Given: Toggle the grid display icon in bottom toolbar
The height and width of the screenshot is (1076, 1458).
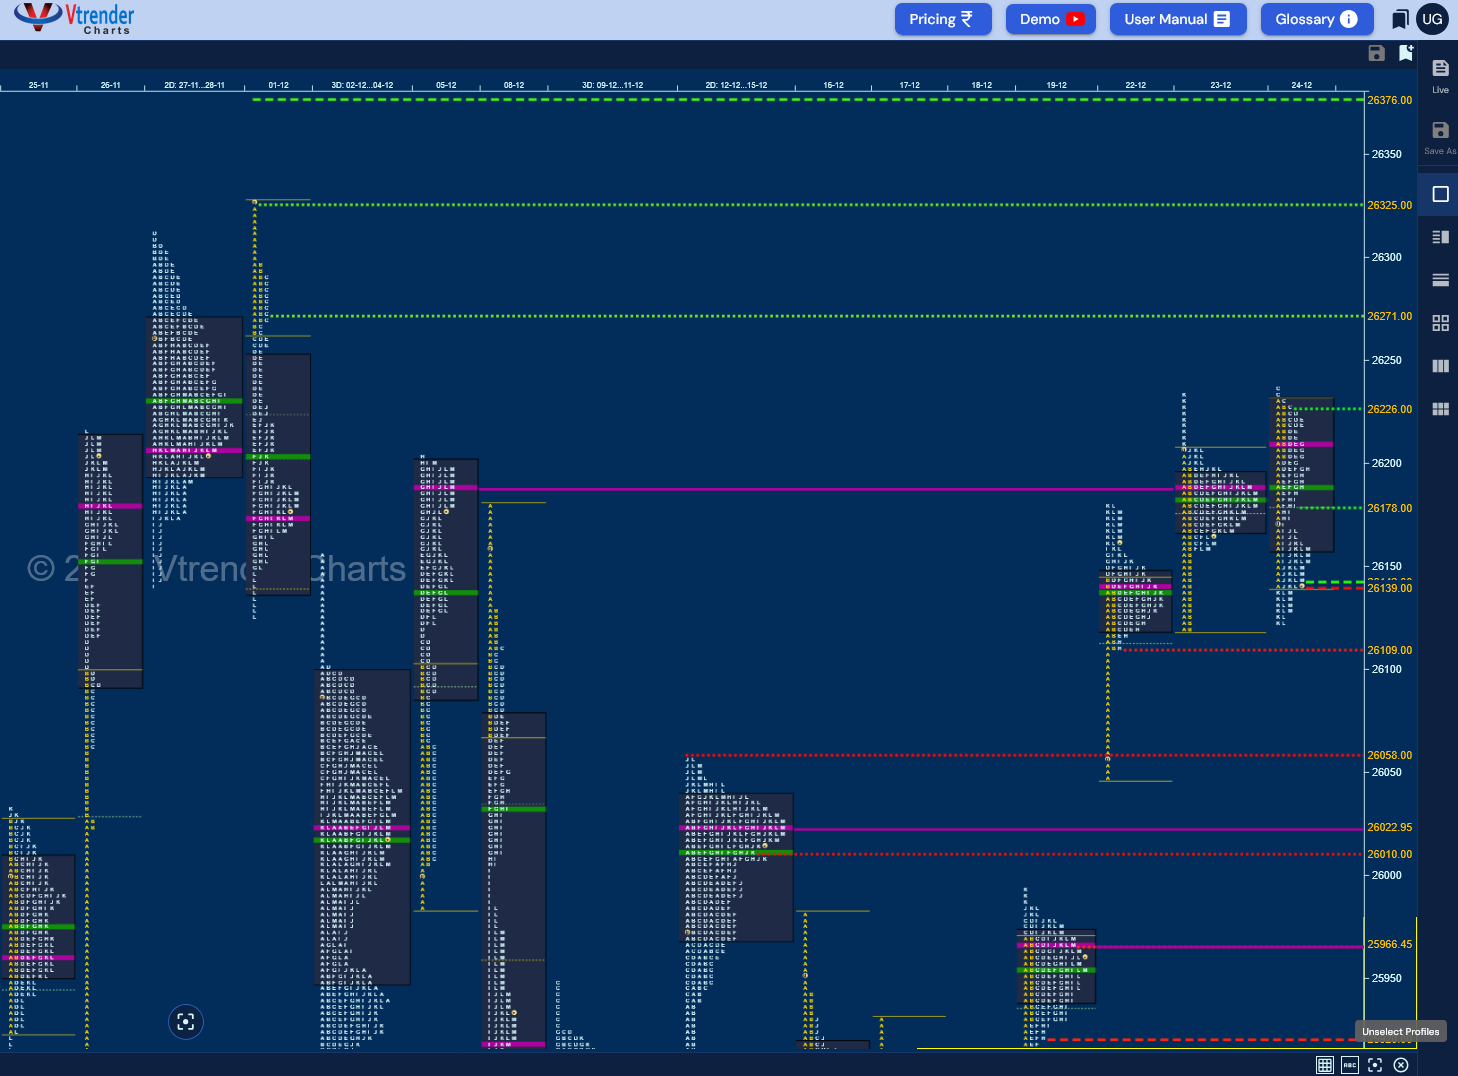Looking at the screenshot, I should click(x=1324, y=1065).
